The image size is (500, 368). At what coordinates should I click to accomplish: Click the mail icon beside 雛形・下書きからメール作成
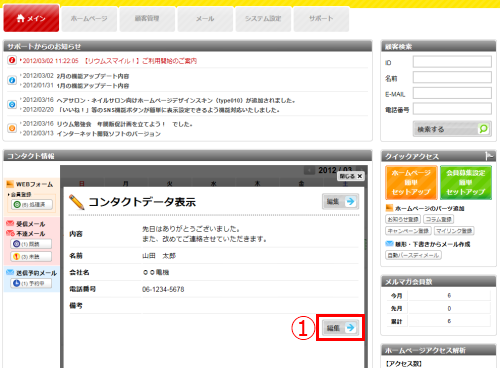(389, 244)
